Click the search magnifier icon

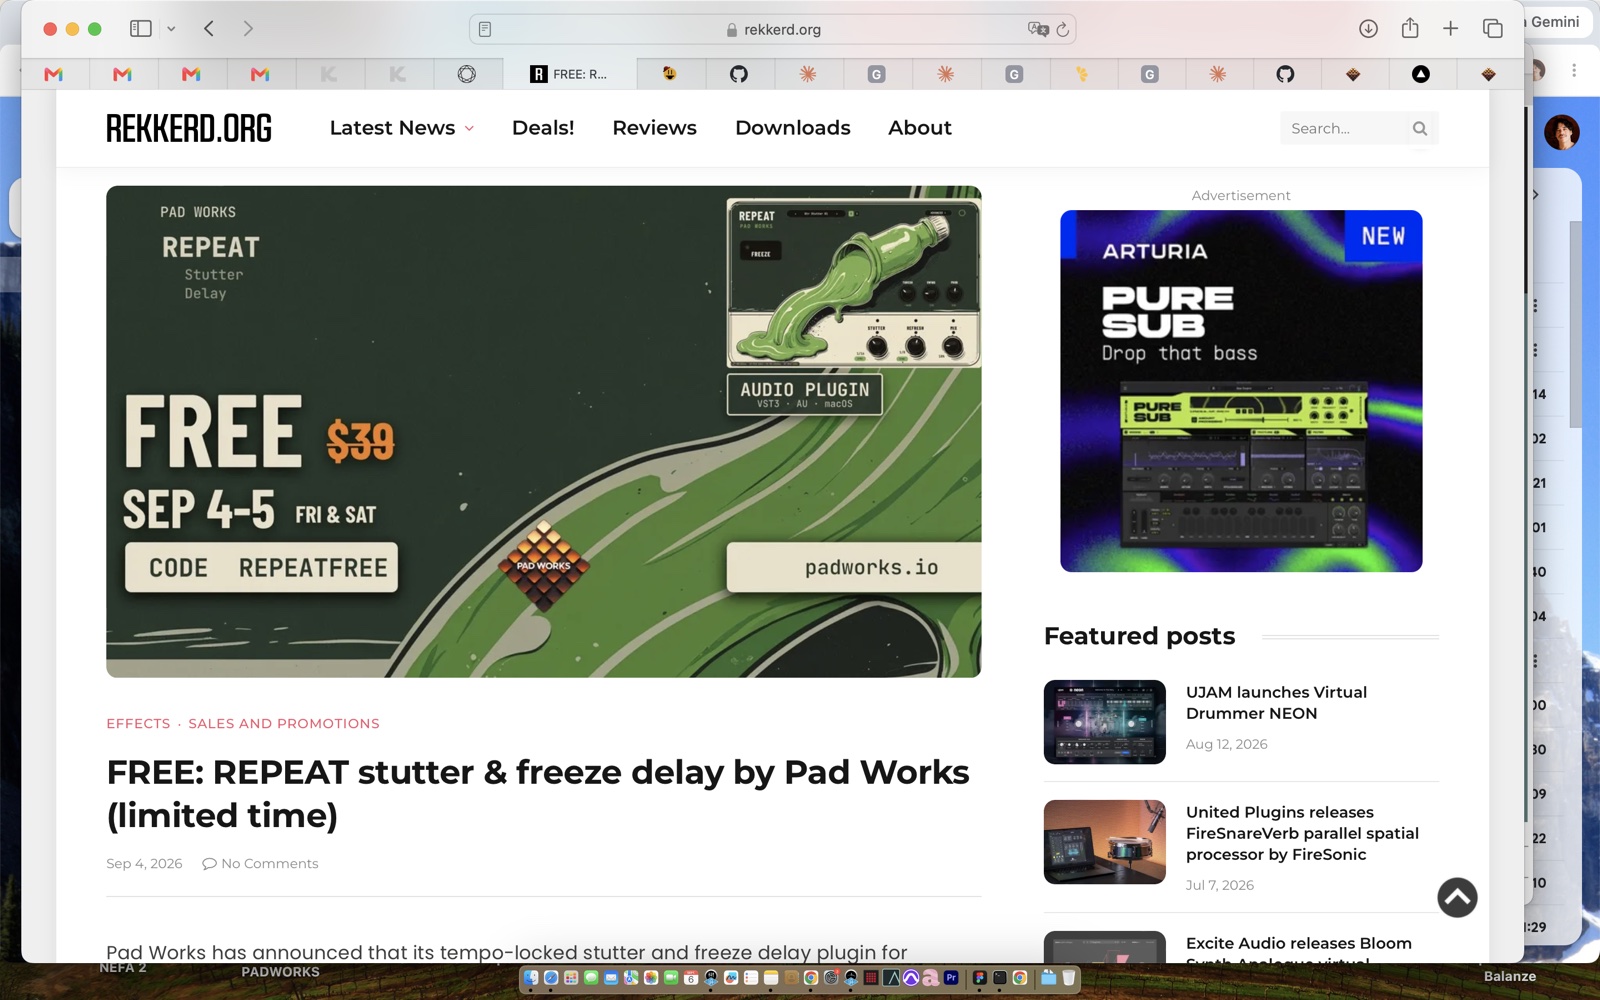click(x=1420, y=128)
